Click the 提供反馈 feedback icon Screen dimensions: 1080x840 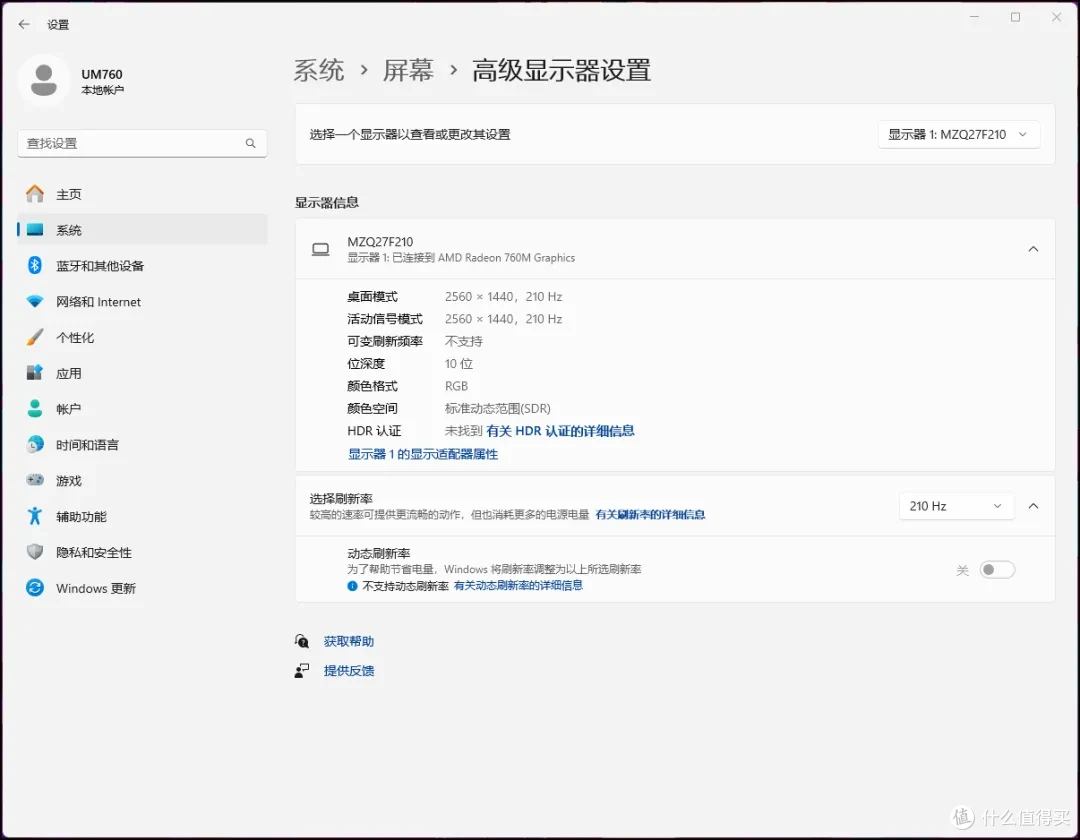click(x=302, y=671)
